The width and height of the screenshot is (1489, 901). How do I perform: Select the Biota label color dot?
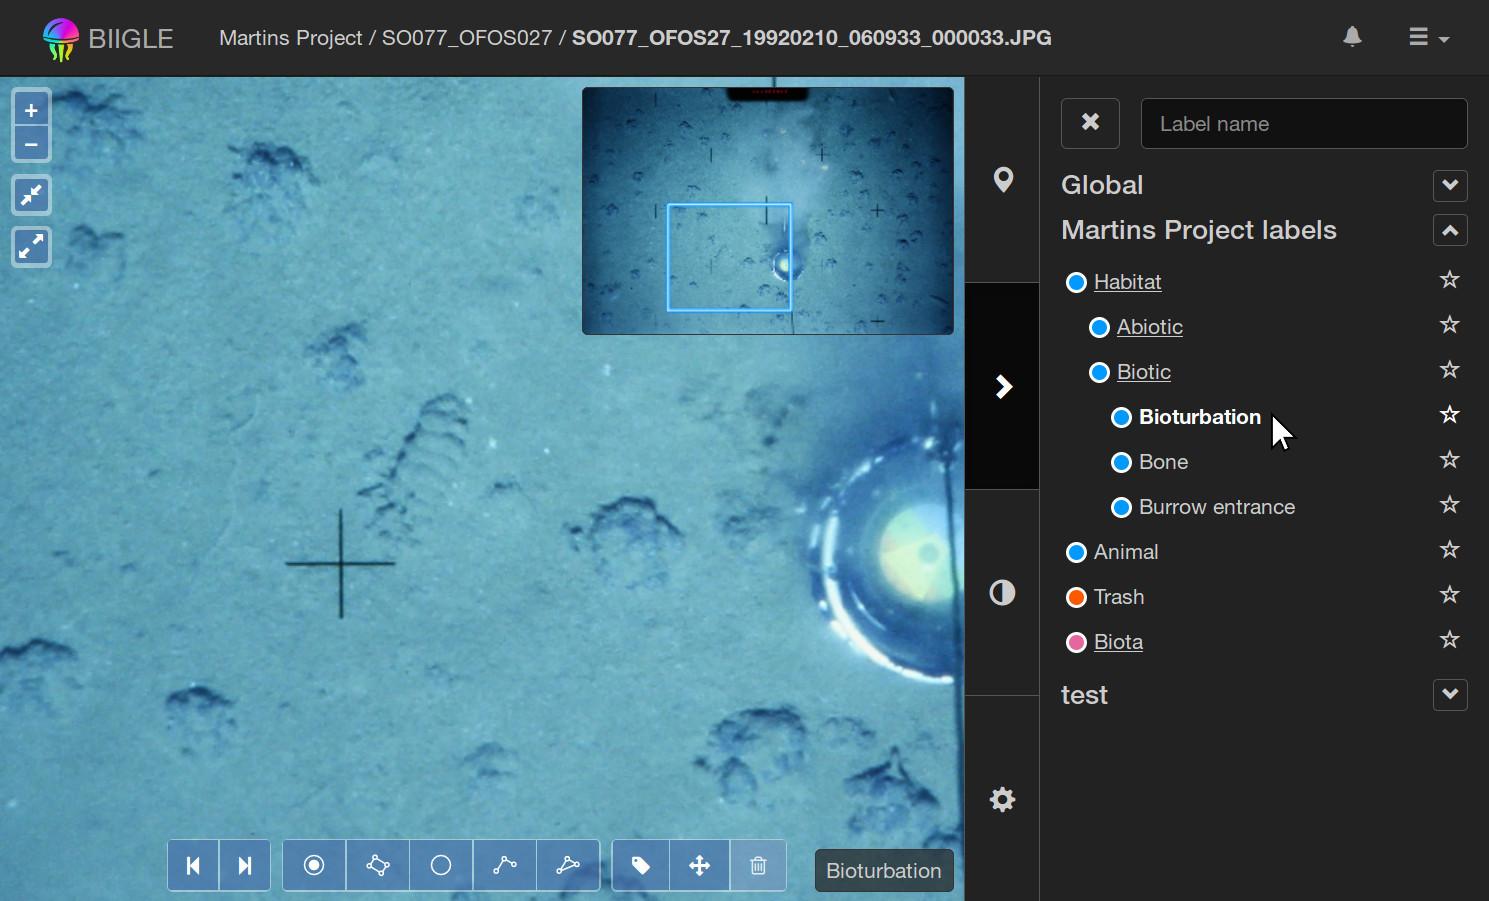pyautogui.click(x=1076, y=643)
